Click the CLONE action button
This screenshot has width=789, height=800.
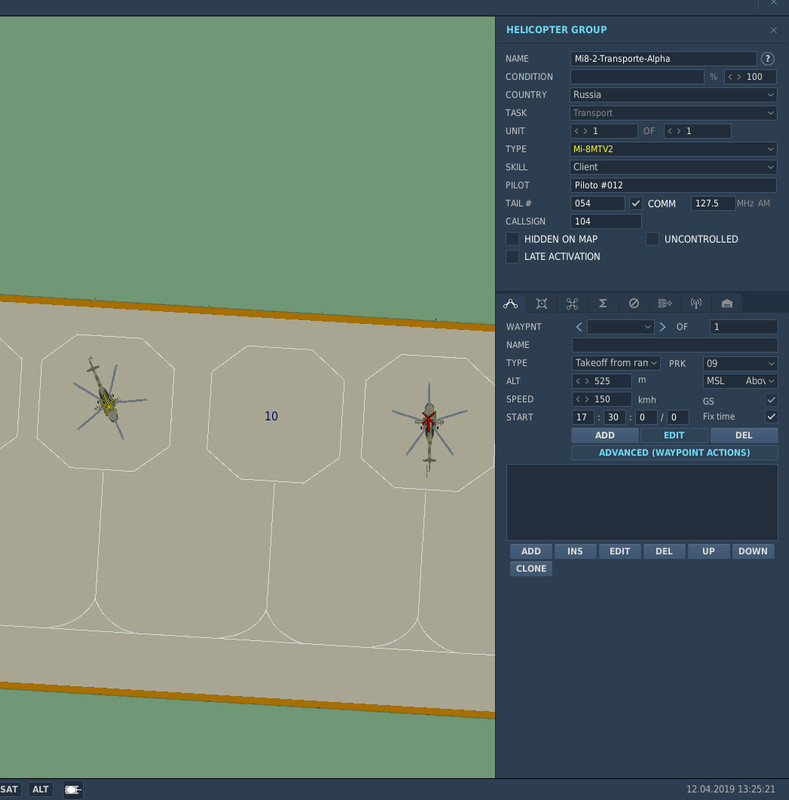(x=531, y=569)
